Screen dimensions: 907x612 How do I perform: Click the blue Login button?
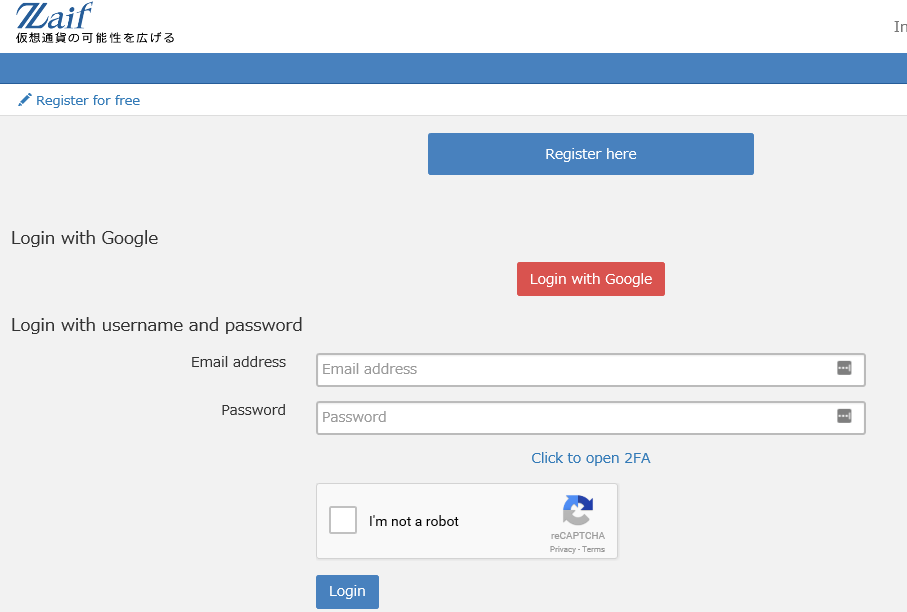pos(347,591)
